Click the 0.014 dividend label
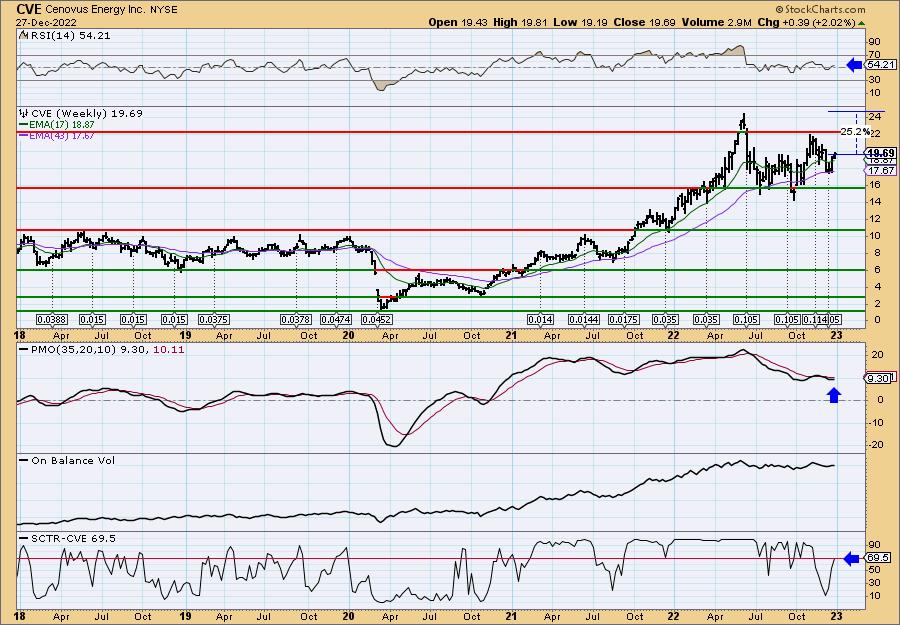900x625 pixels. pyautogui.click(x=541, y=319)
